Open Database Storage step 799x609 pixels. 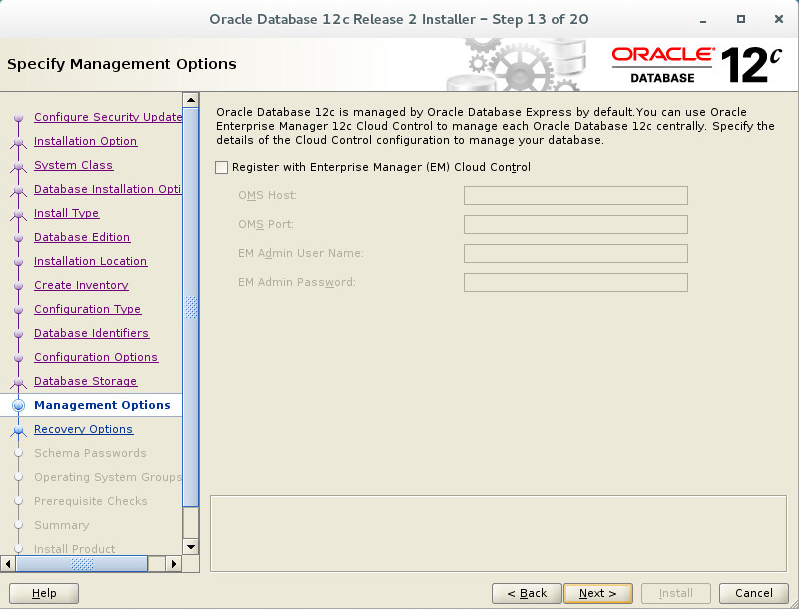click(x=85, y=381)
